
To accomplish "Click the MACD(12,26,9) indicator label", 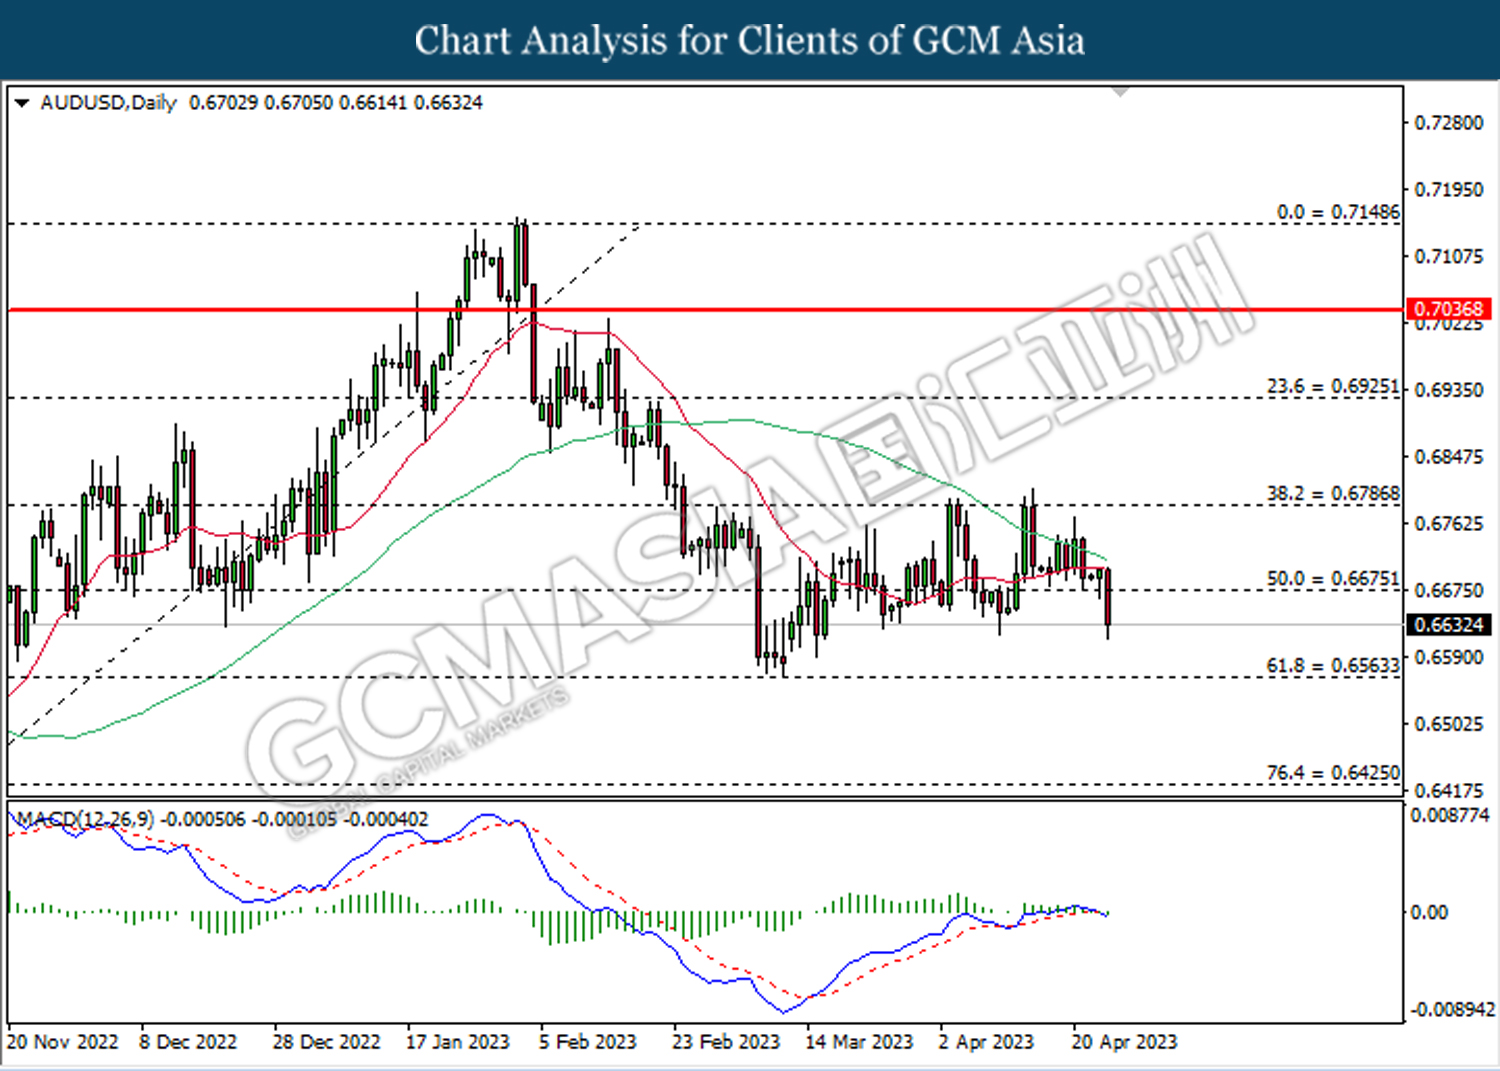I will 85,819.
